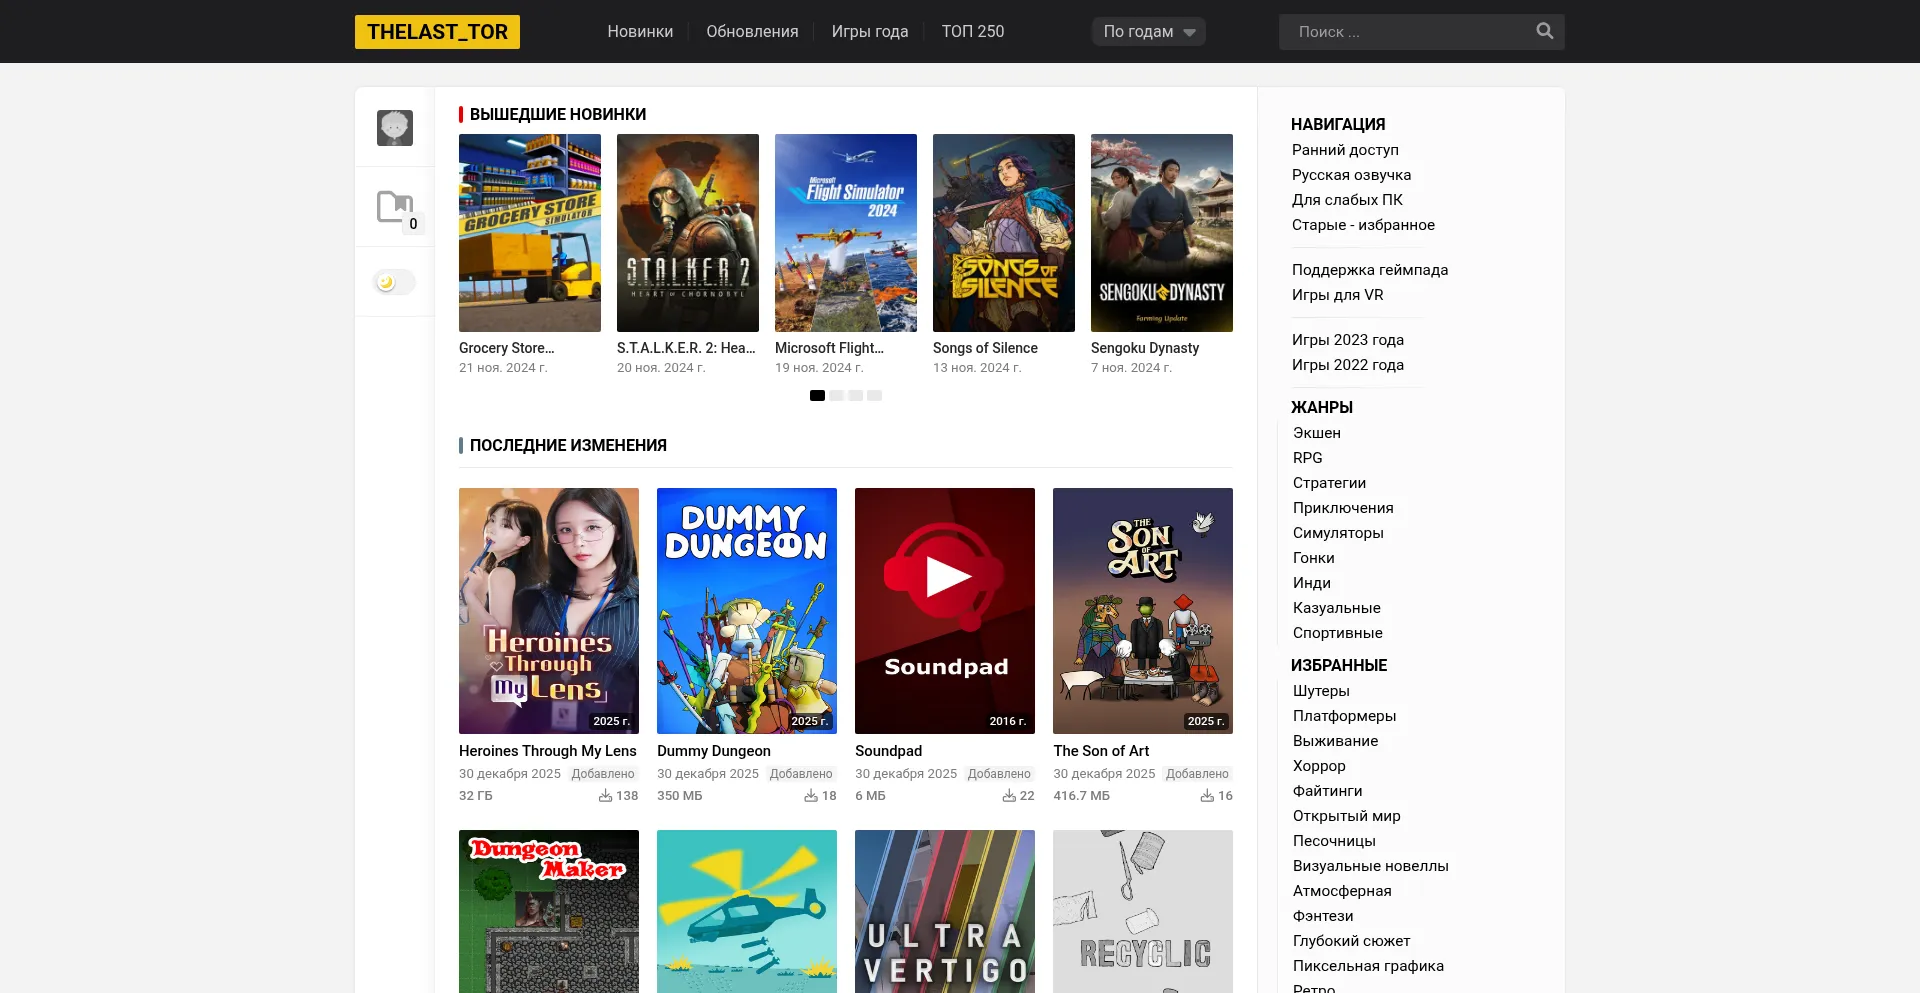The image size is (1920, 993).
Task: Click the search magnifier icon
Action: pyautogui.click(x=1545, y=31)
